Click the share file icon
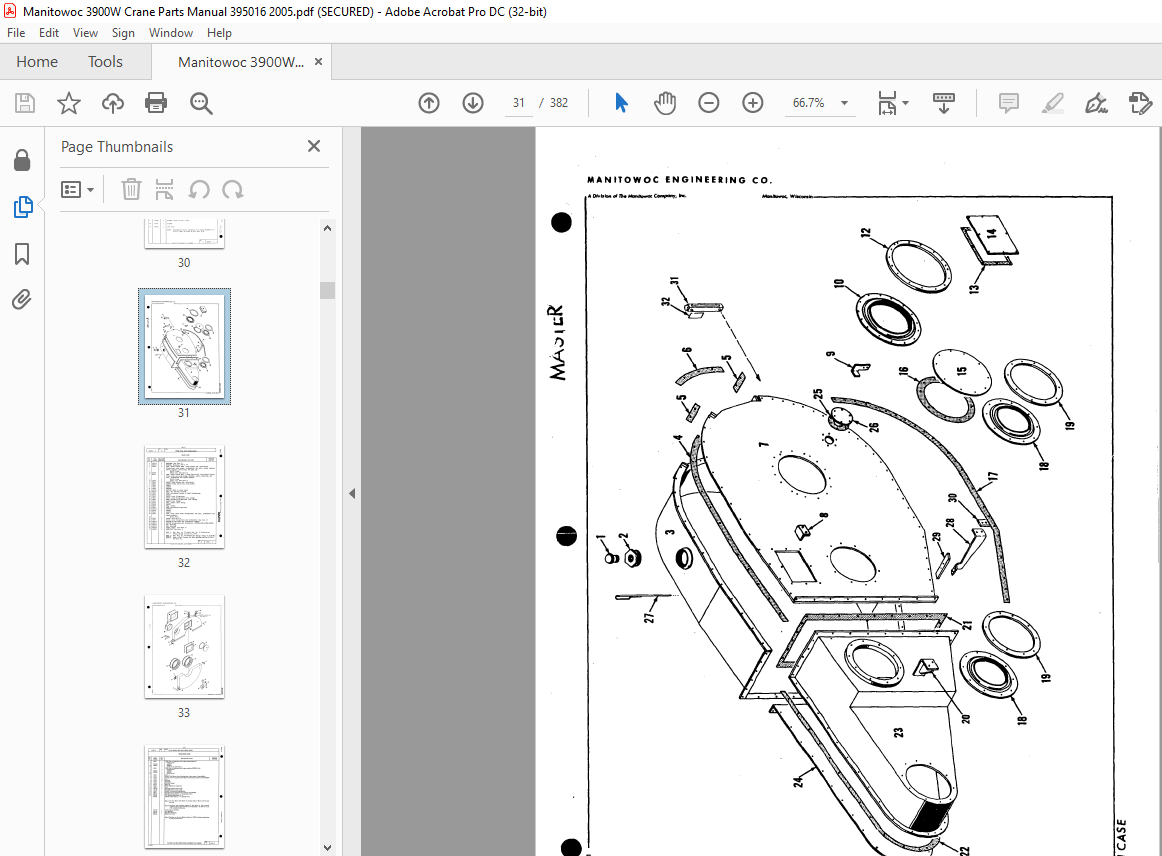The image size is (1162, 856). (1140, 103)
